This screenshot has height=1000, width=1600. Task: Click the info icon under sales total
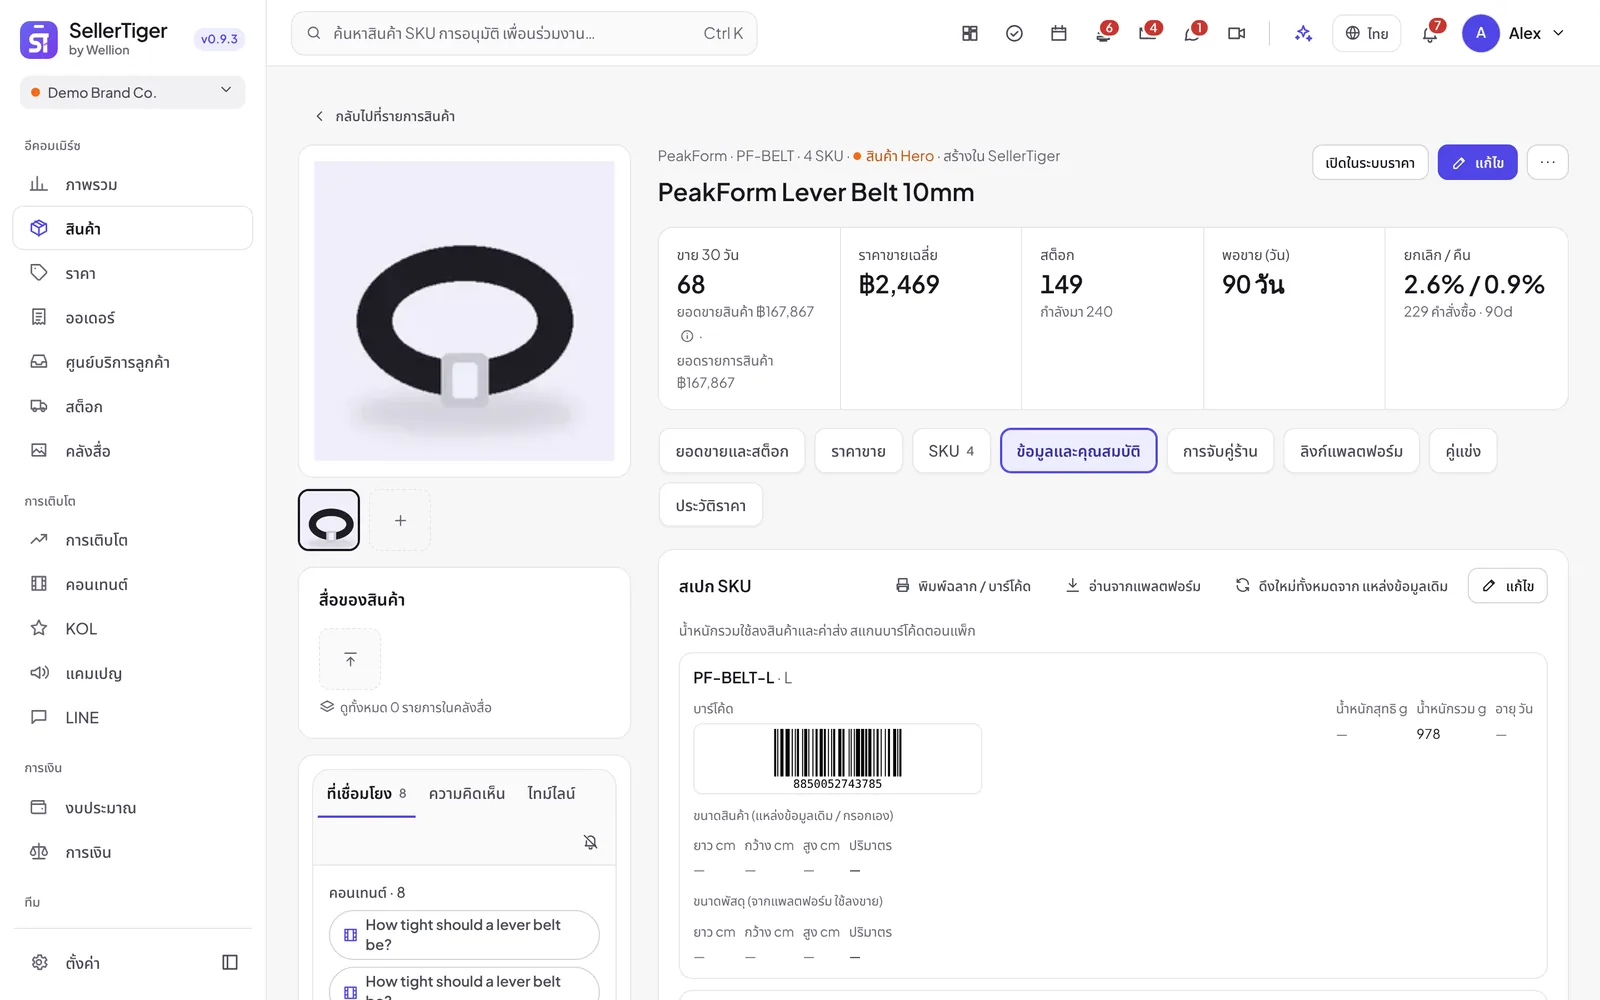(687, 336)
